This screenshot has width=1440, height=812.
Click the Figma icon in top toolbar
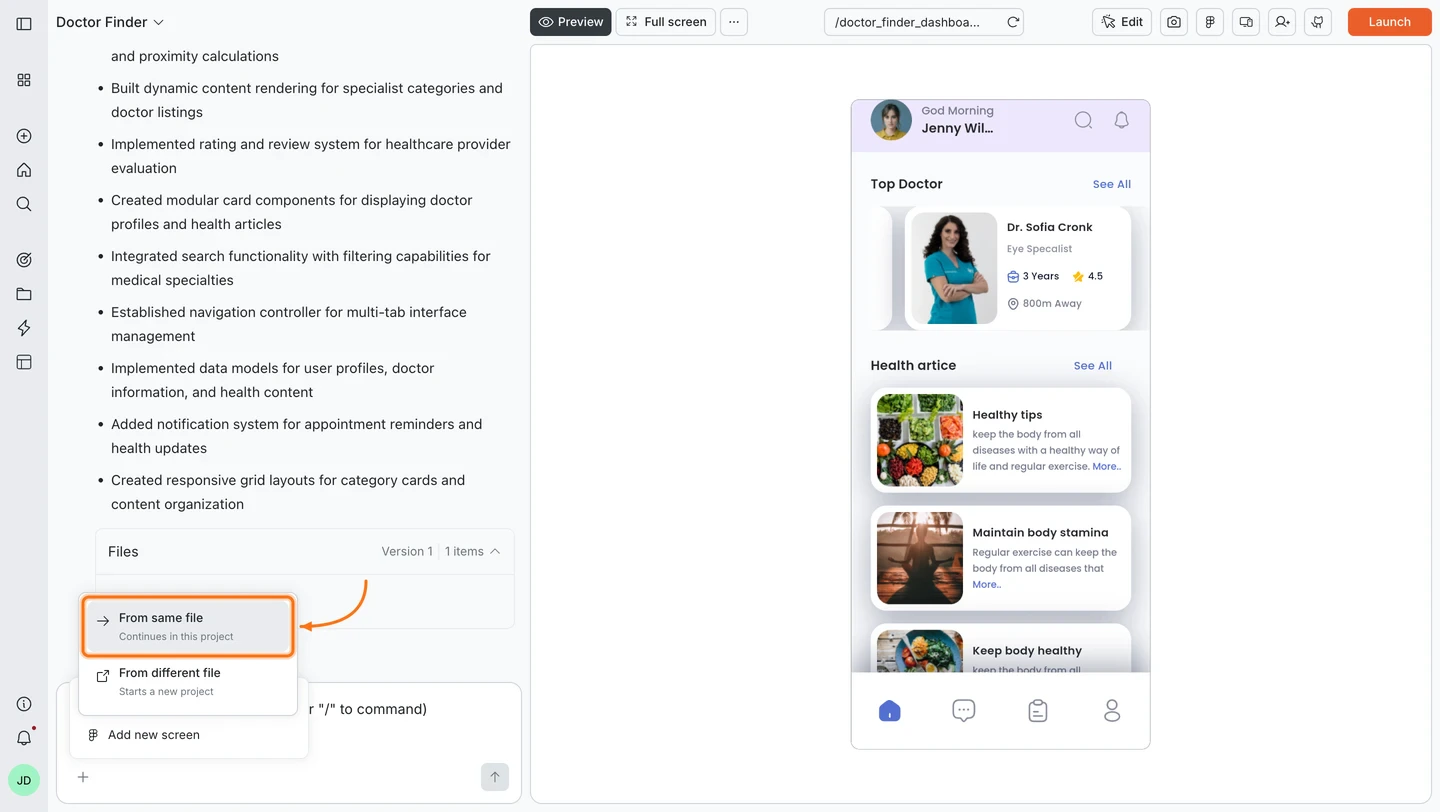click(x=1210, y=22)
